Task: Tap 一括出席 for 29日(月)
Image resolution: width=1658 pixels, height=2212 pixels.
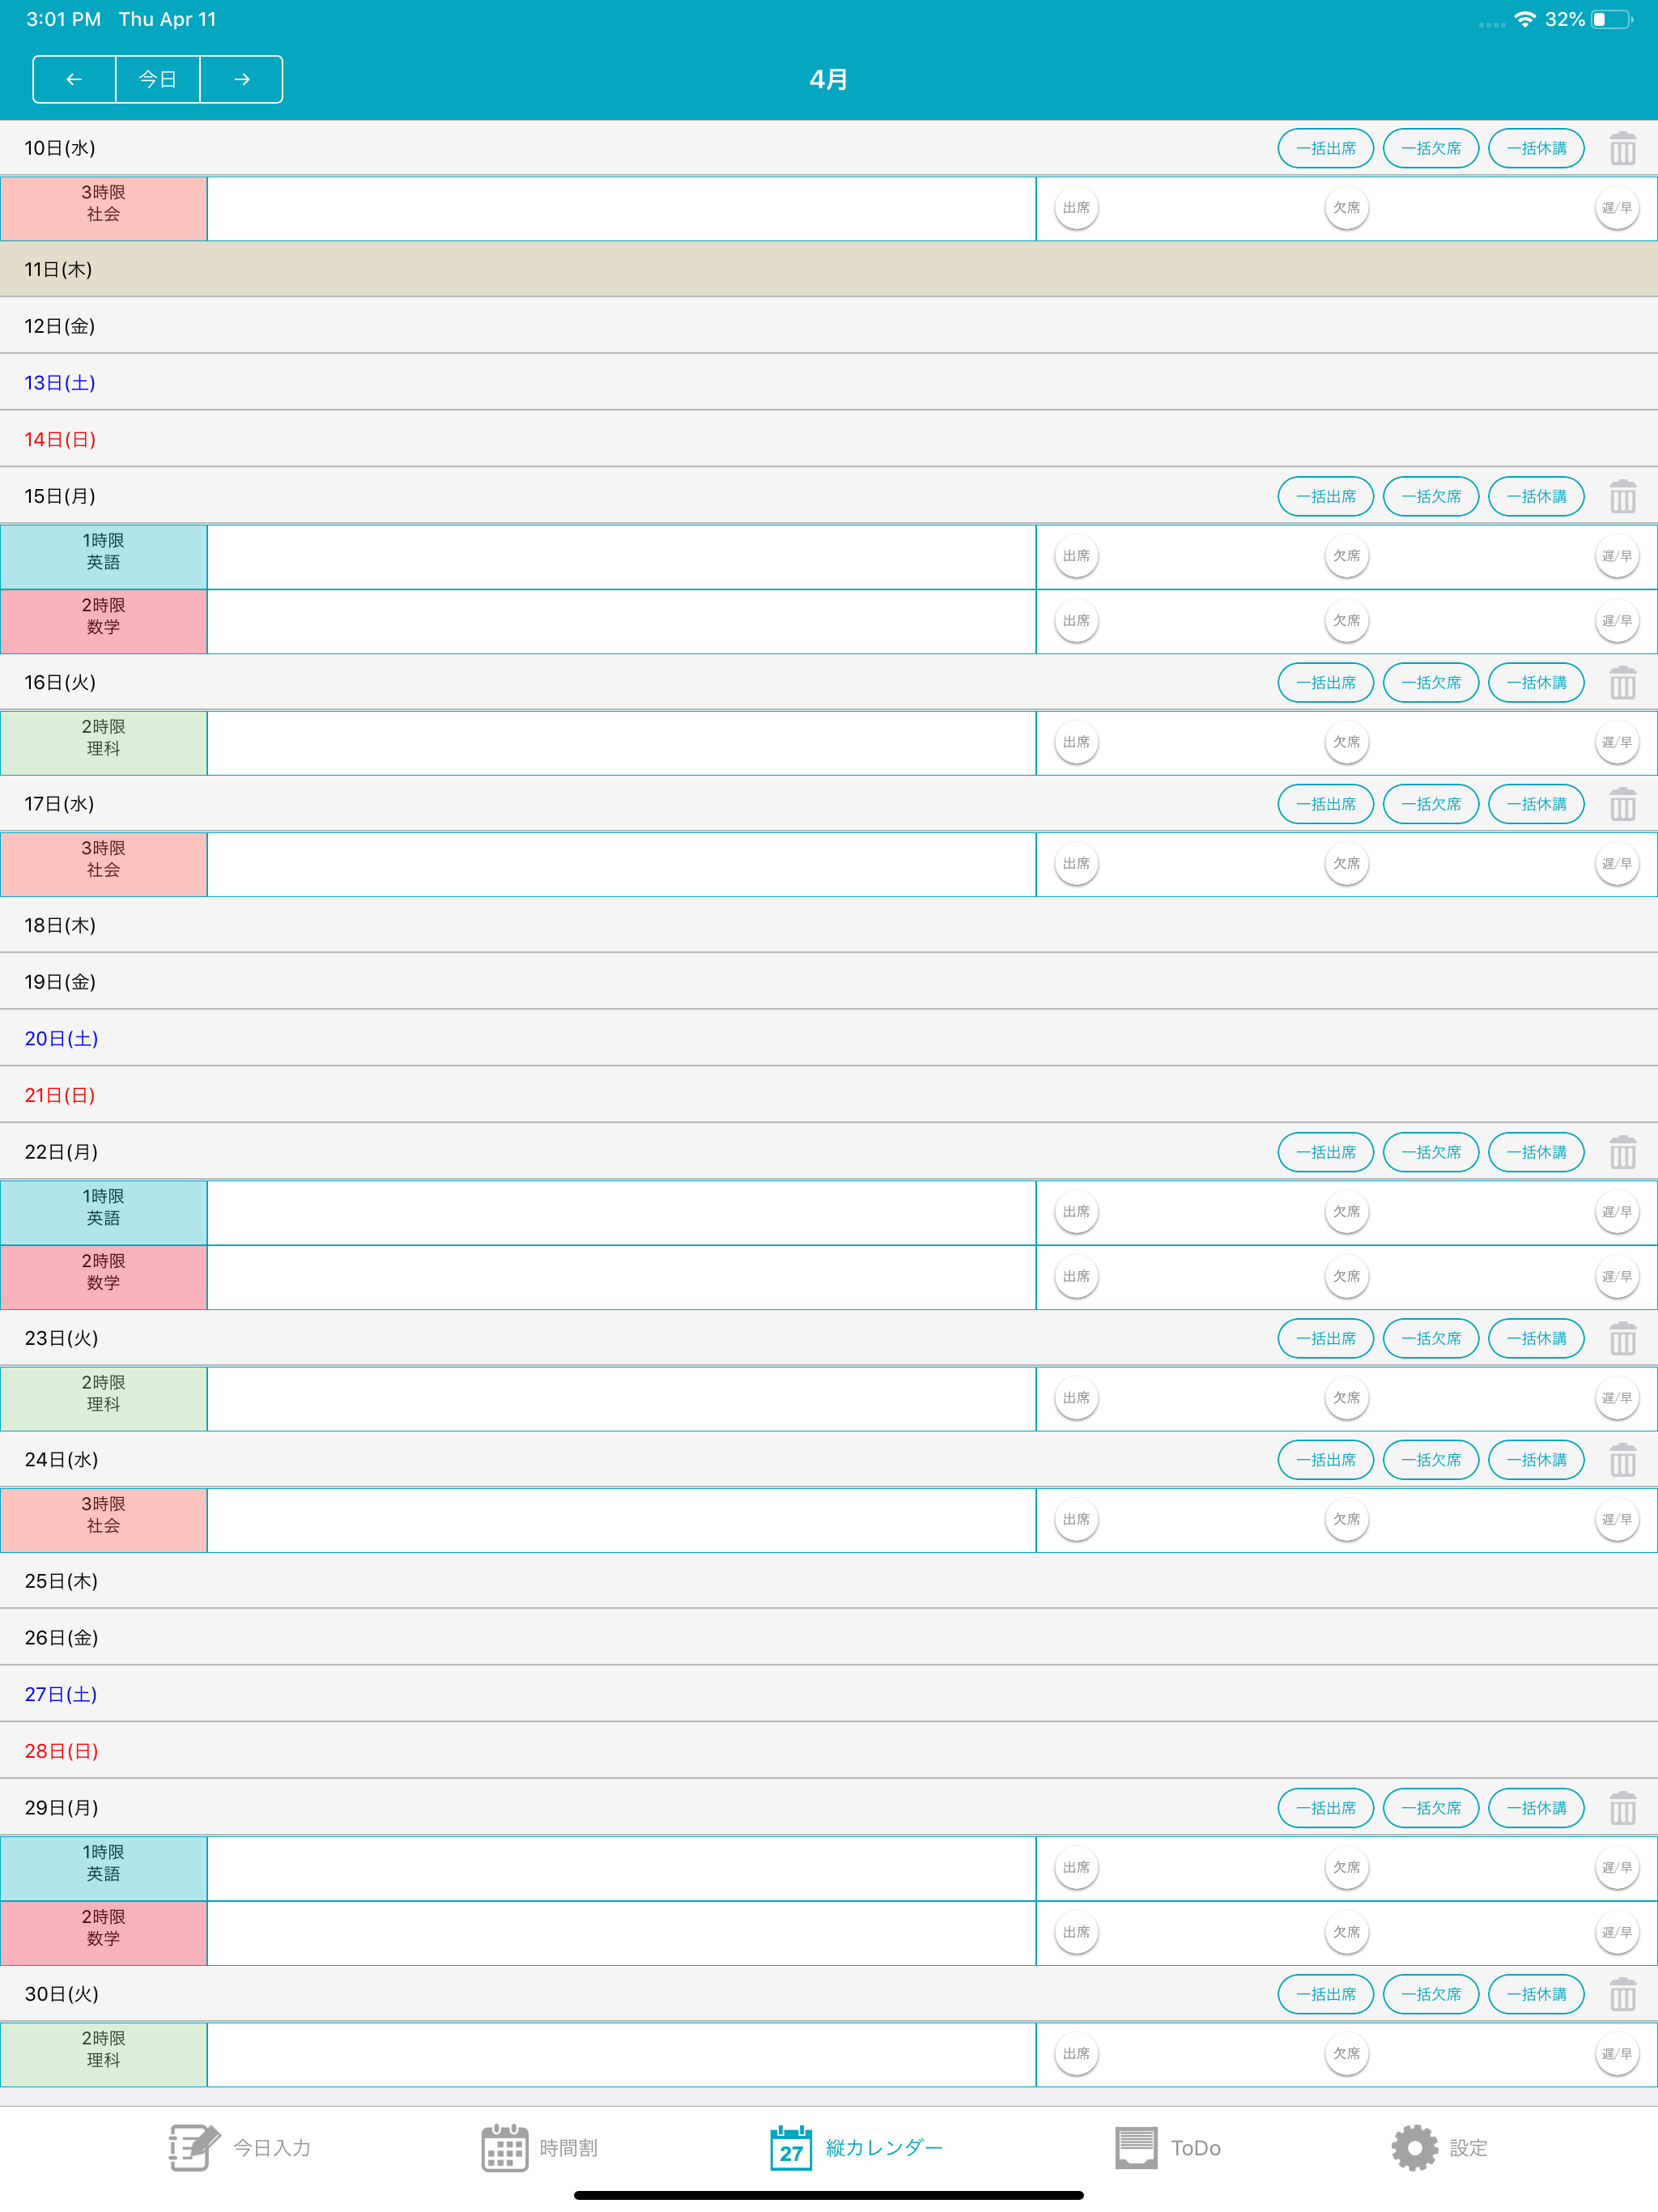Action: [x=1326, y=1809]
